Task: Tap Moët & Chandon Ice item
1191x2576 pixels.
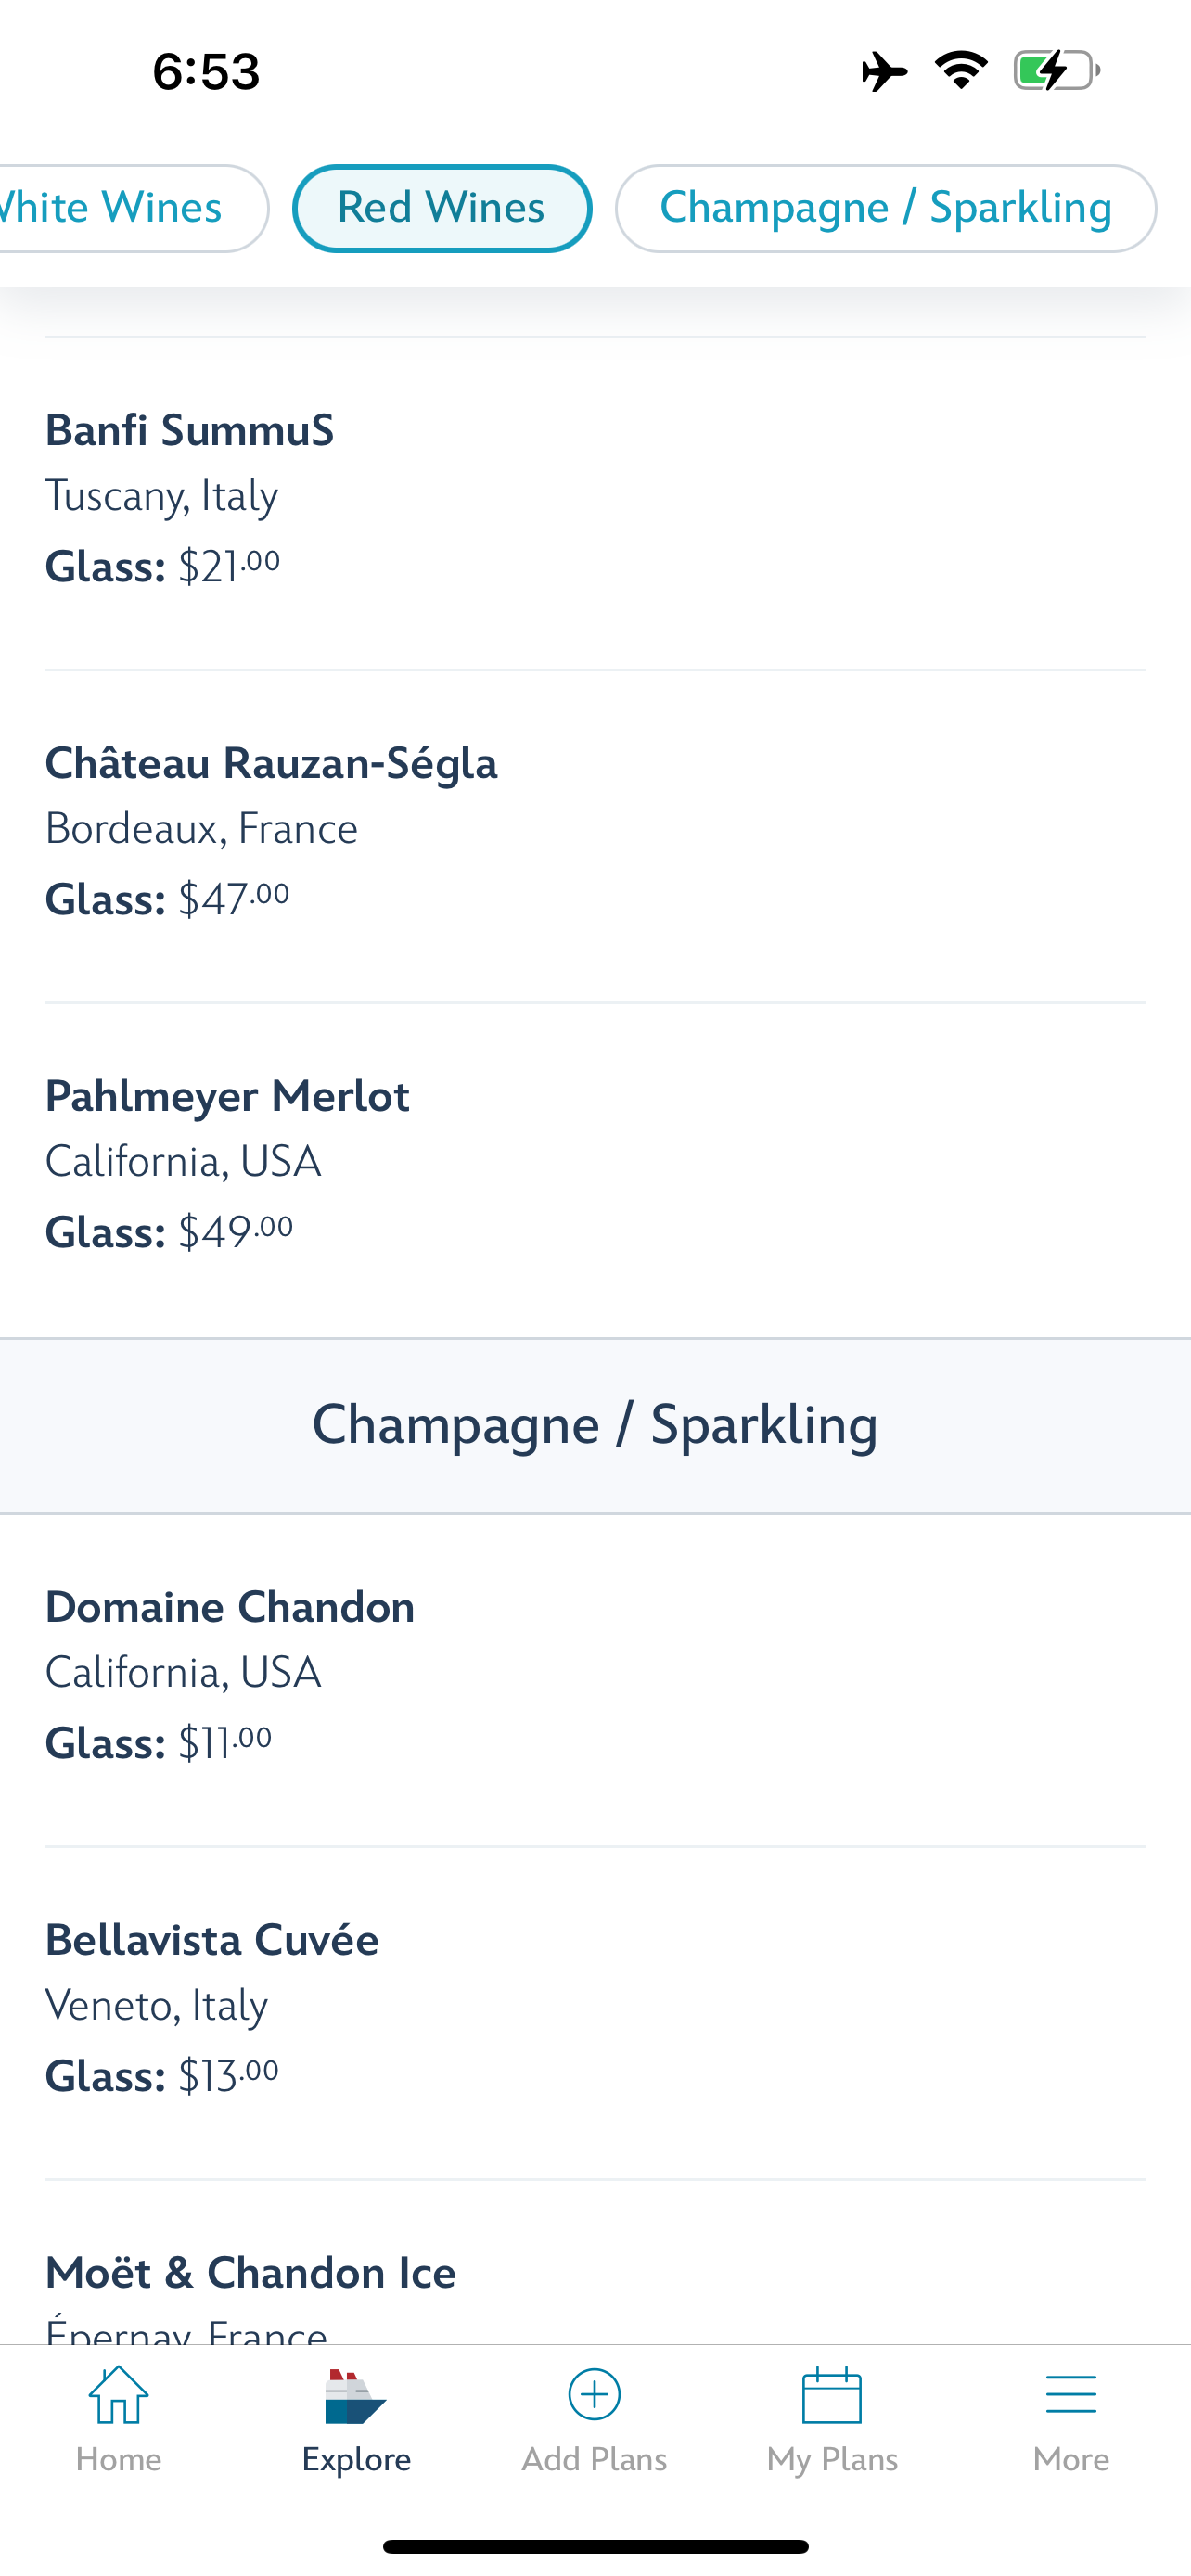Action: point(250,2274)
